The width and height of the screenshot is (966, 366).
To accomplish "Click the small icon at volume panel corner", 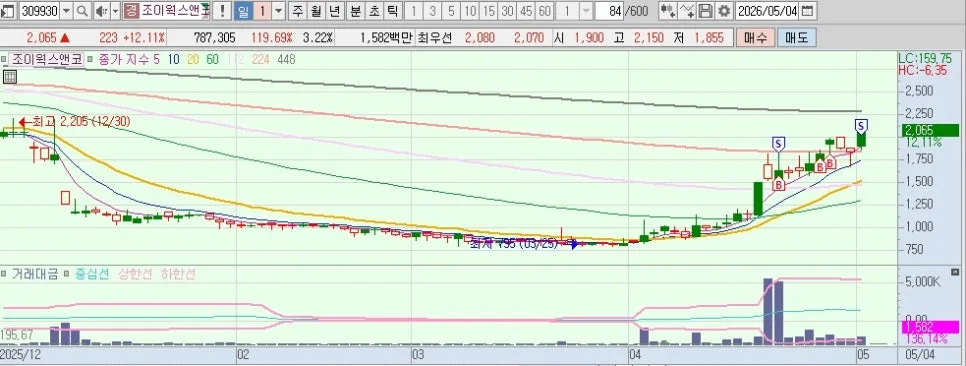I will (x=955, y=271).
